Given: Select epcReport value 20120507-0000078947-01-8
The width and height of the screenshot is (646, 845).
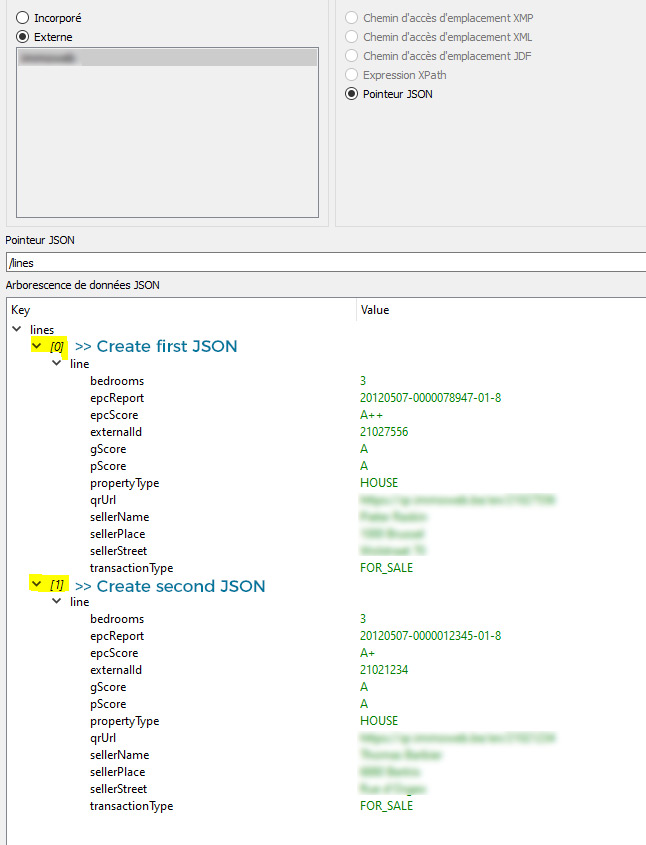Looking at the screenshot, I should [x=430, y=398].
